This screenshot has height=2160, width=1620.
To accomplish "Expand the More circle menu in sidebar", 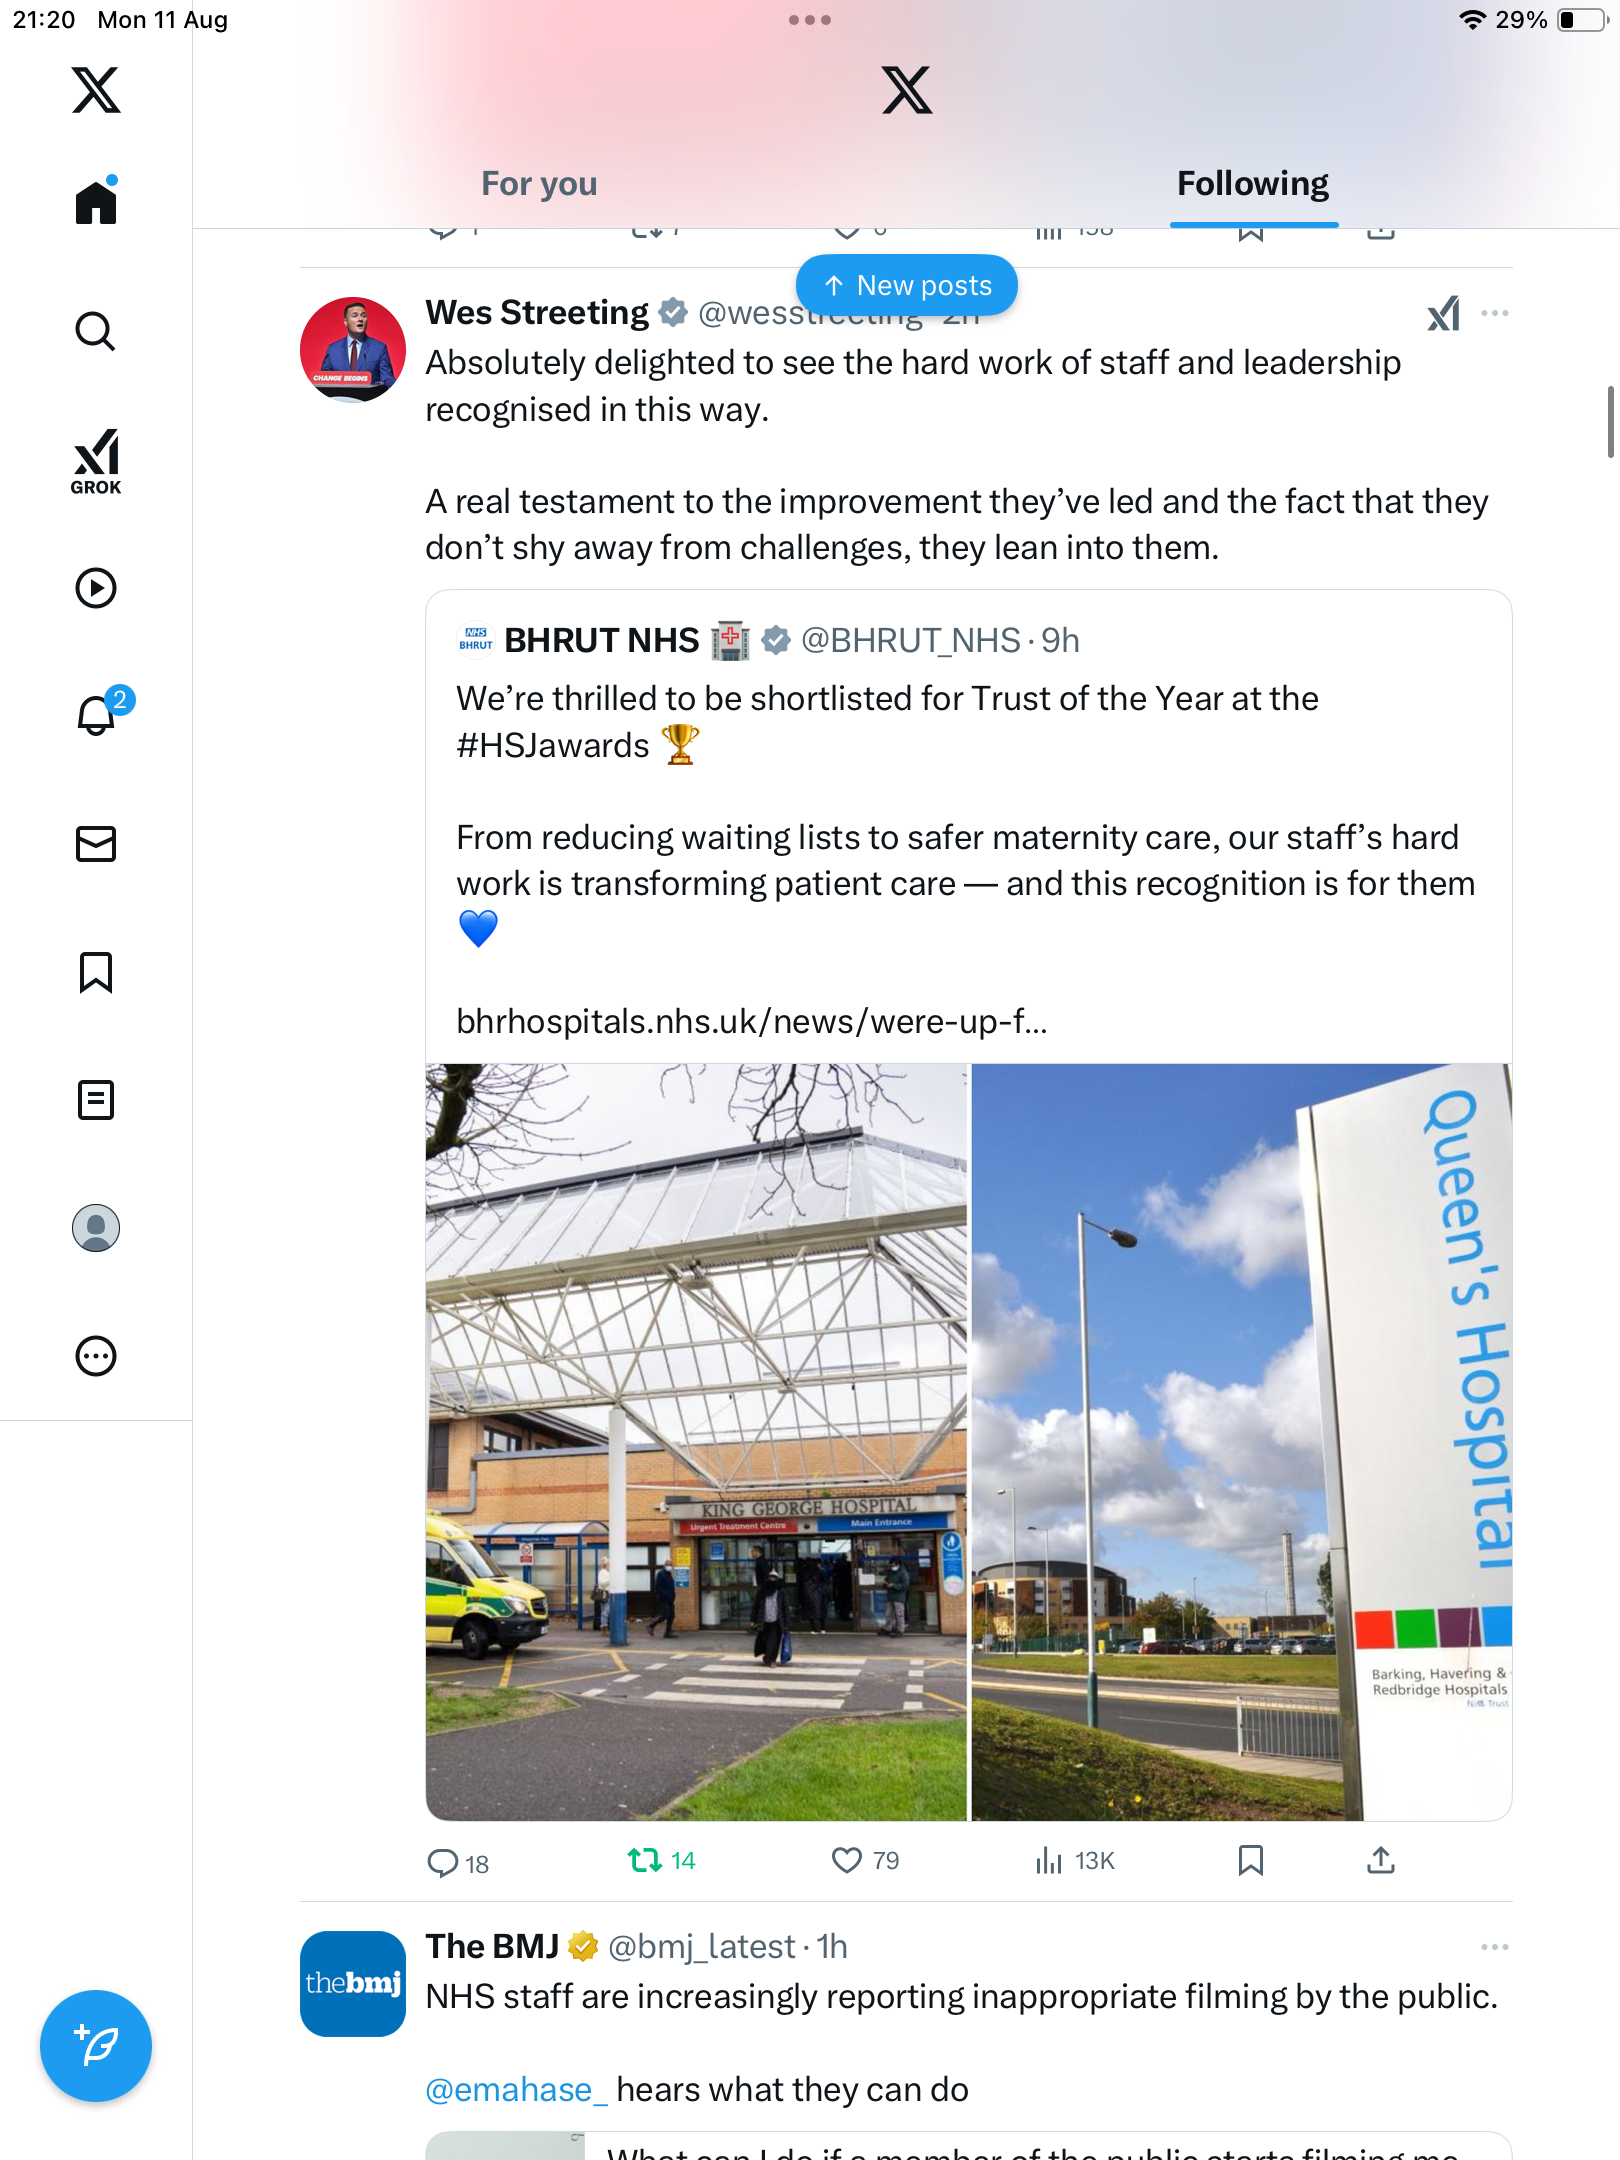I will tap(96, 1356).
